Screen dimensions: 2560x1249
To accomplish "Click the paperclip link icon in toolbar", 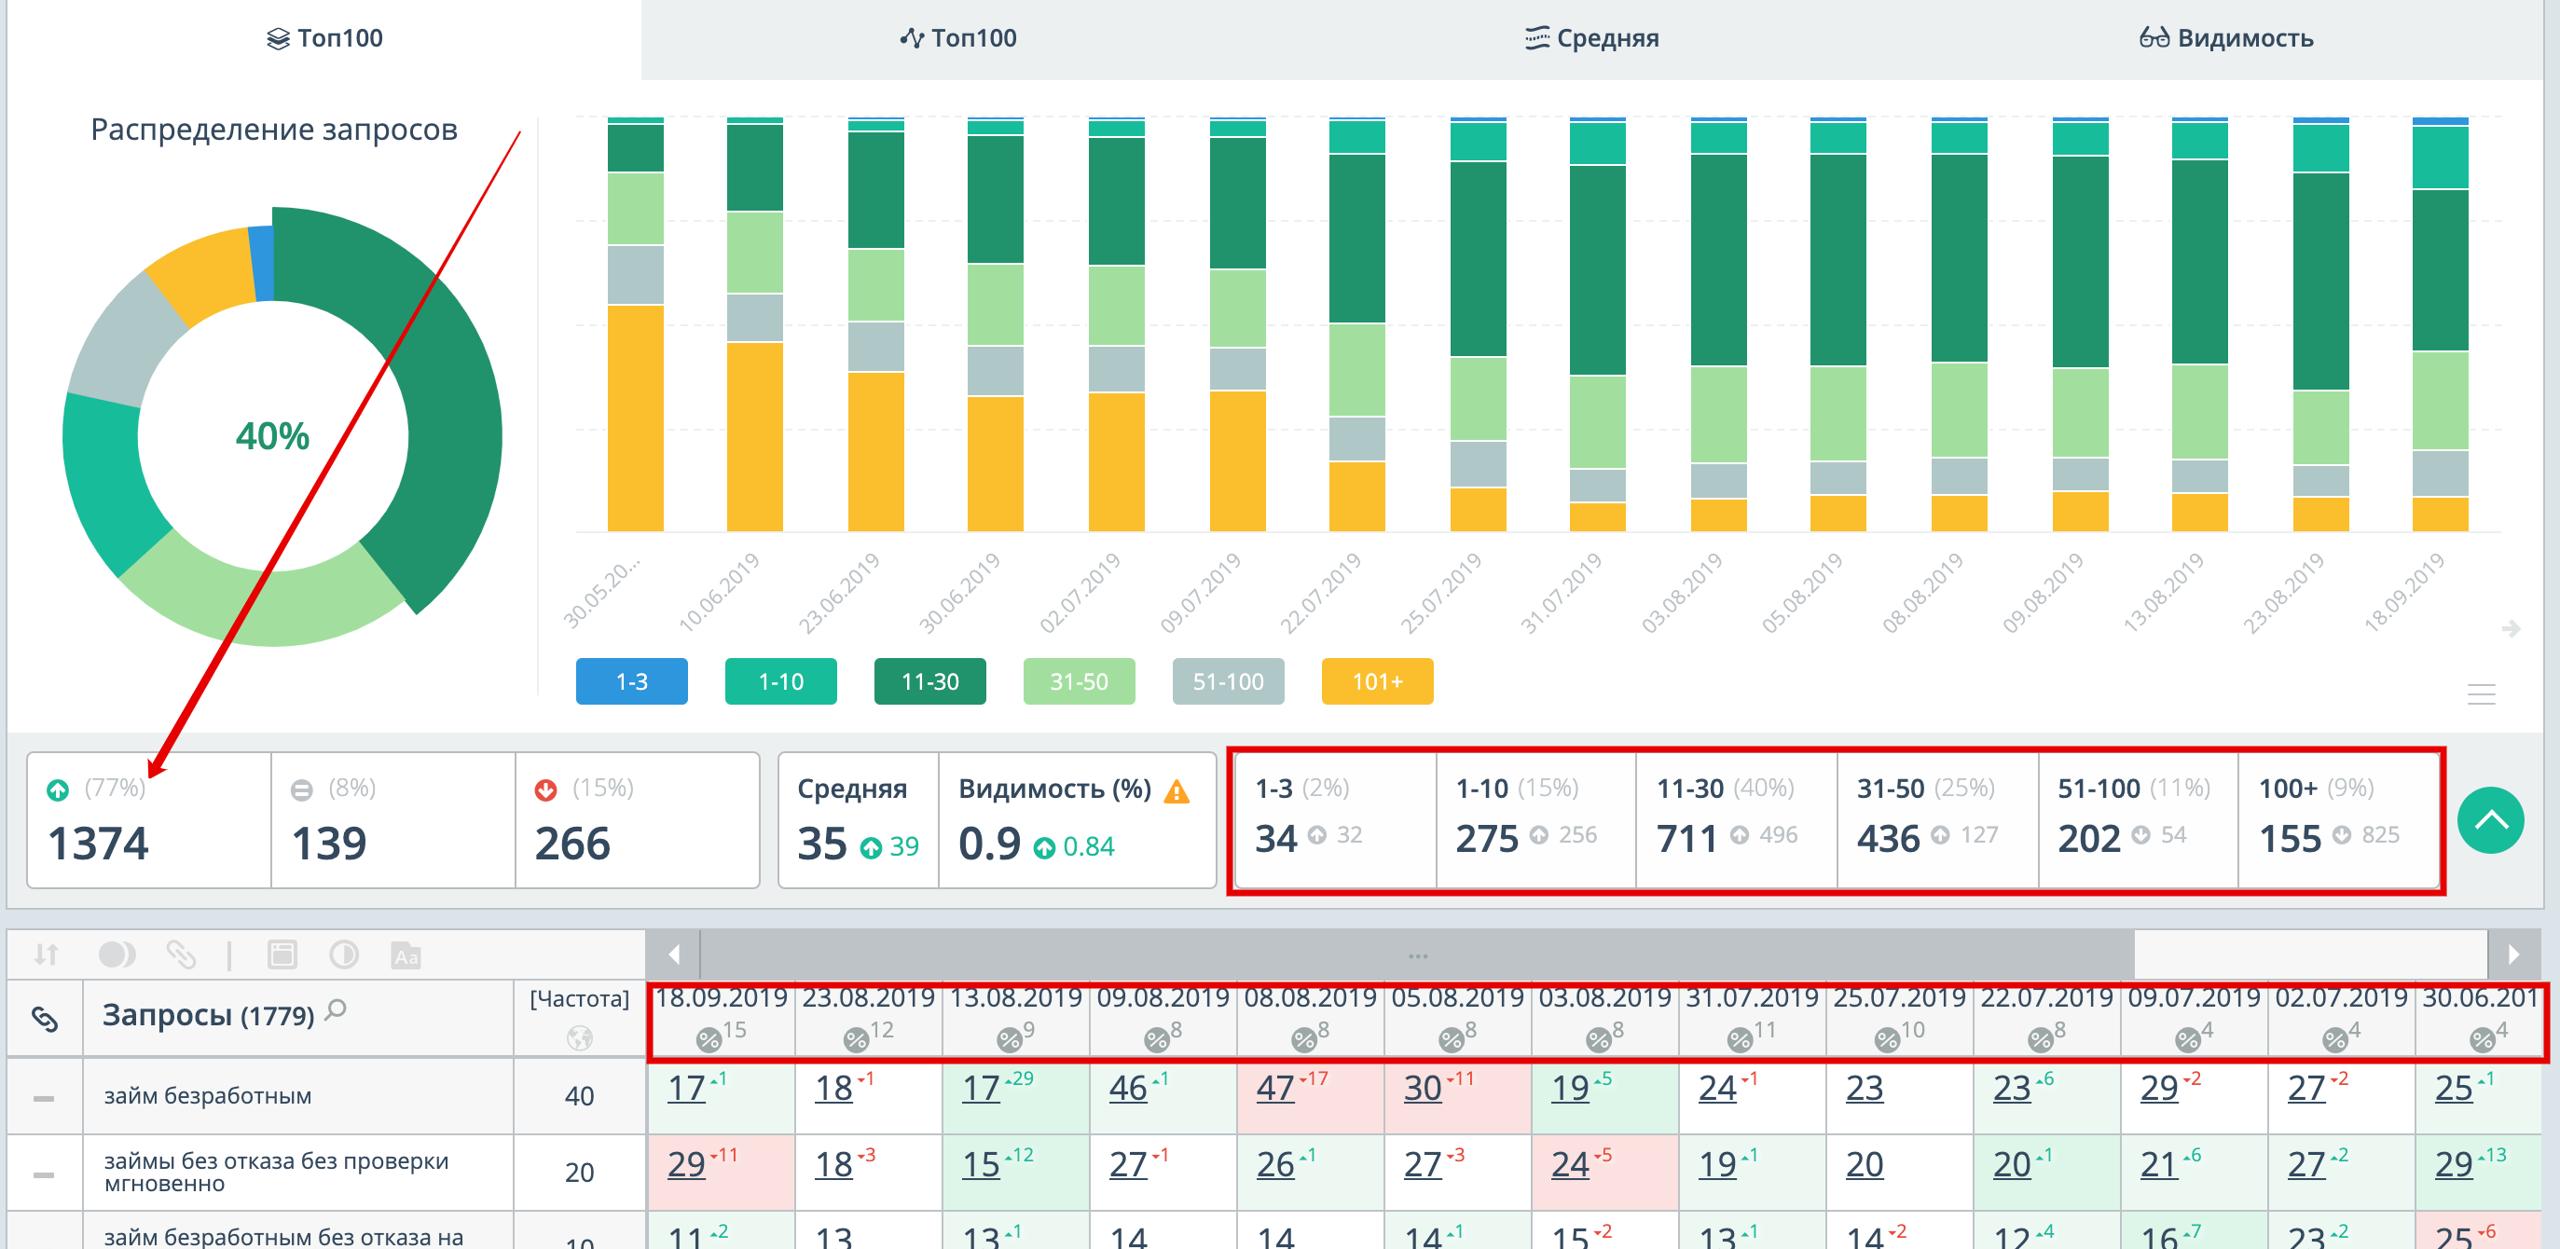I will coord(180,955).
